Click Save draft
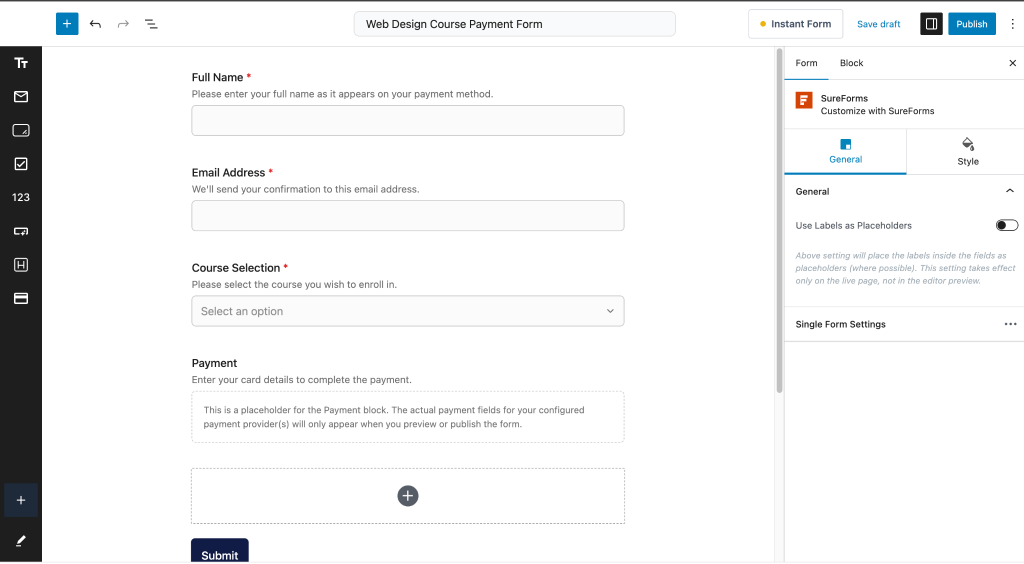The height and width of the screenshot is (564, 1024). (x=878, y=24)
